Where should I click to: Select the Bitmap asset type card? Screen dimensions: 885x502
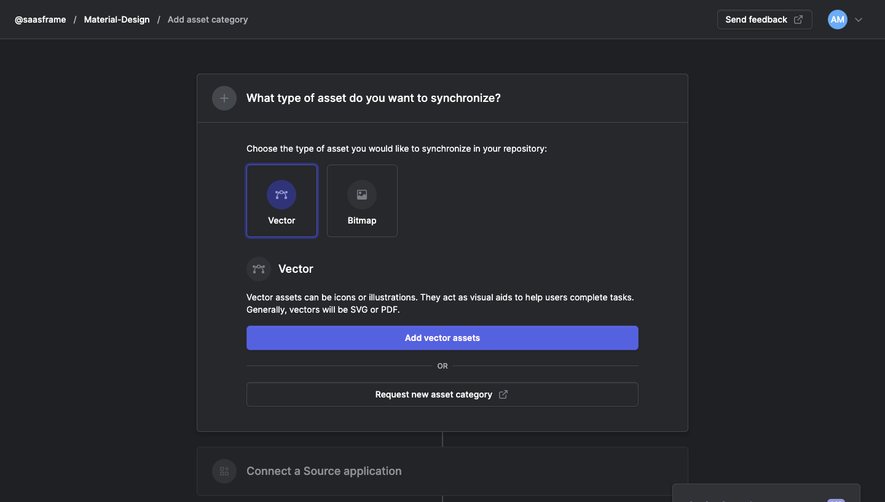tap(362, 201)
